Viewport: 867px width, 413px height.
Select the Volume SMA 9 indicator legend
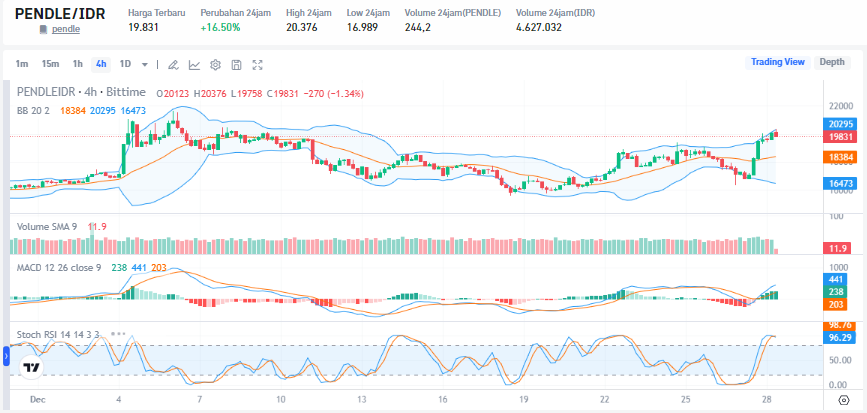(x=47, y=226)
